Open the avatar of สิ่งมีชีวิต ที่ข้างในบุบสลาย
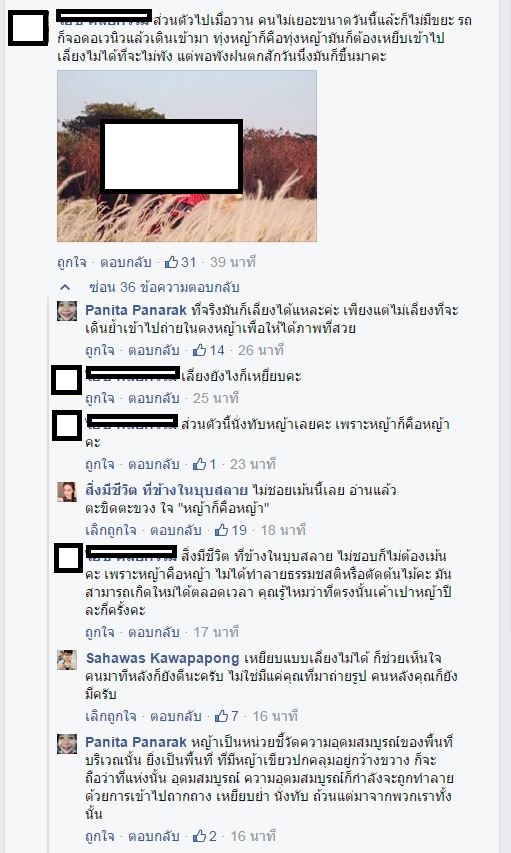Screen dimensions: 511x853 click(x=67, y=491)
